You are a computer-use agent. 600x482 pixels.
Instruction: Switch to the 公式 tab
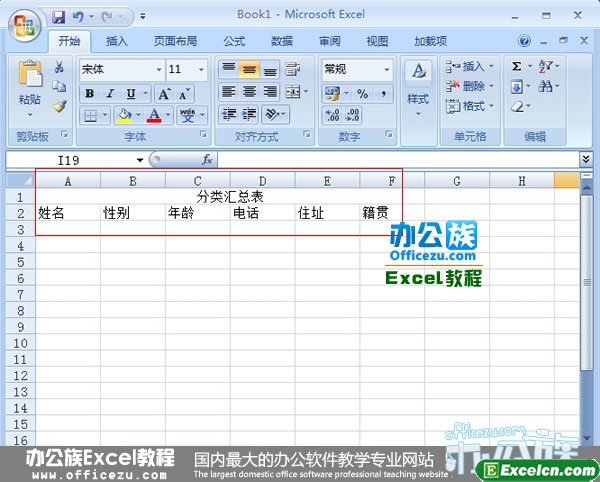[x=234, y=41]
